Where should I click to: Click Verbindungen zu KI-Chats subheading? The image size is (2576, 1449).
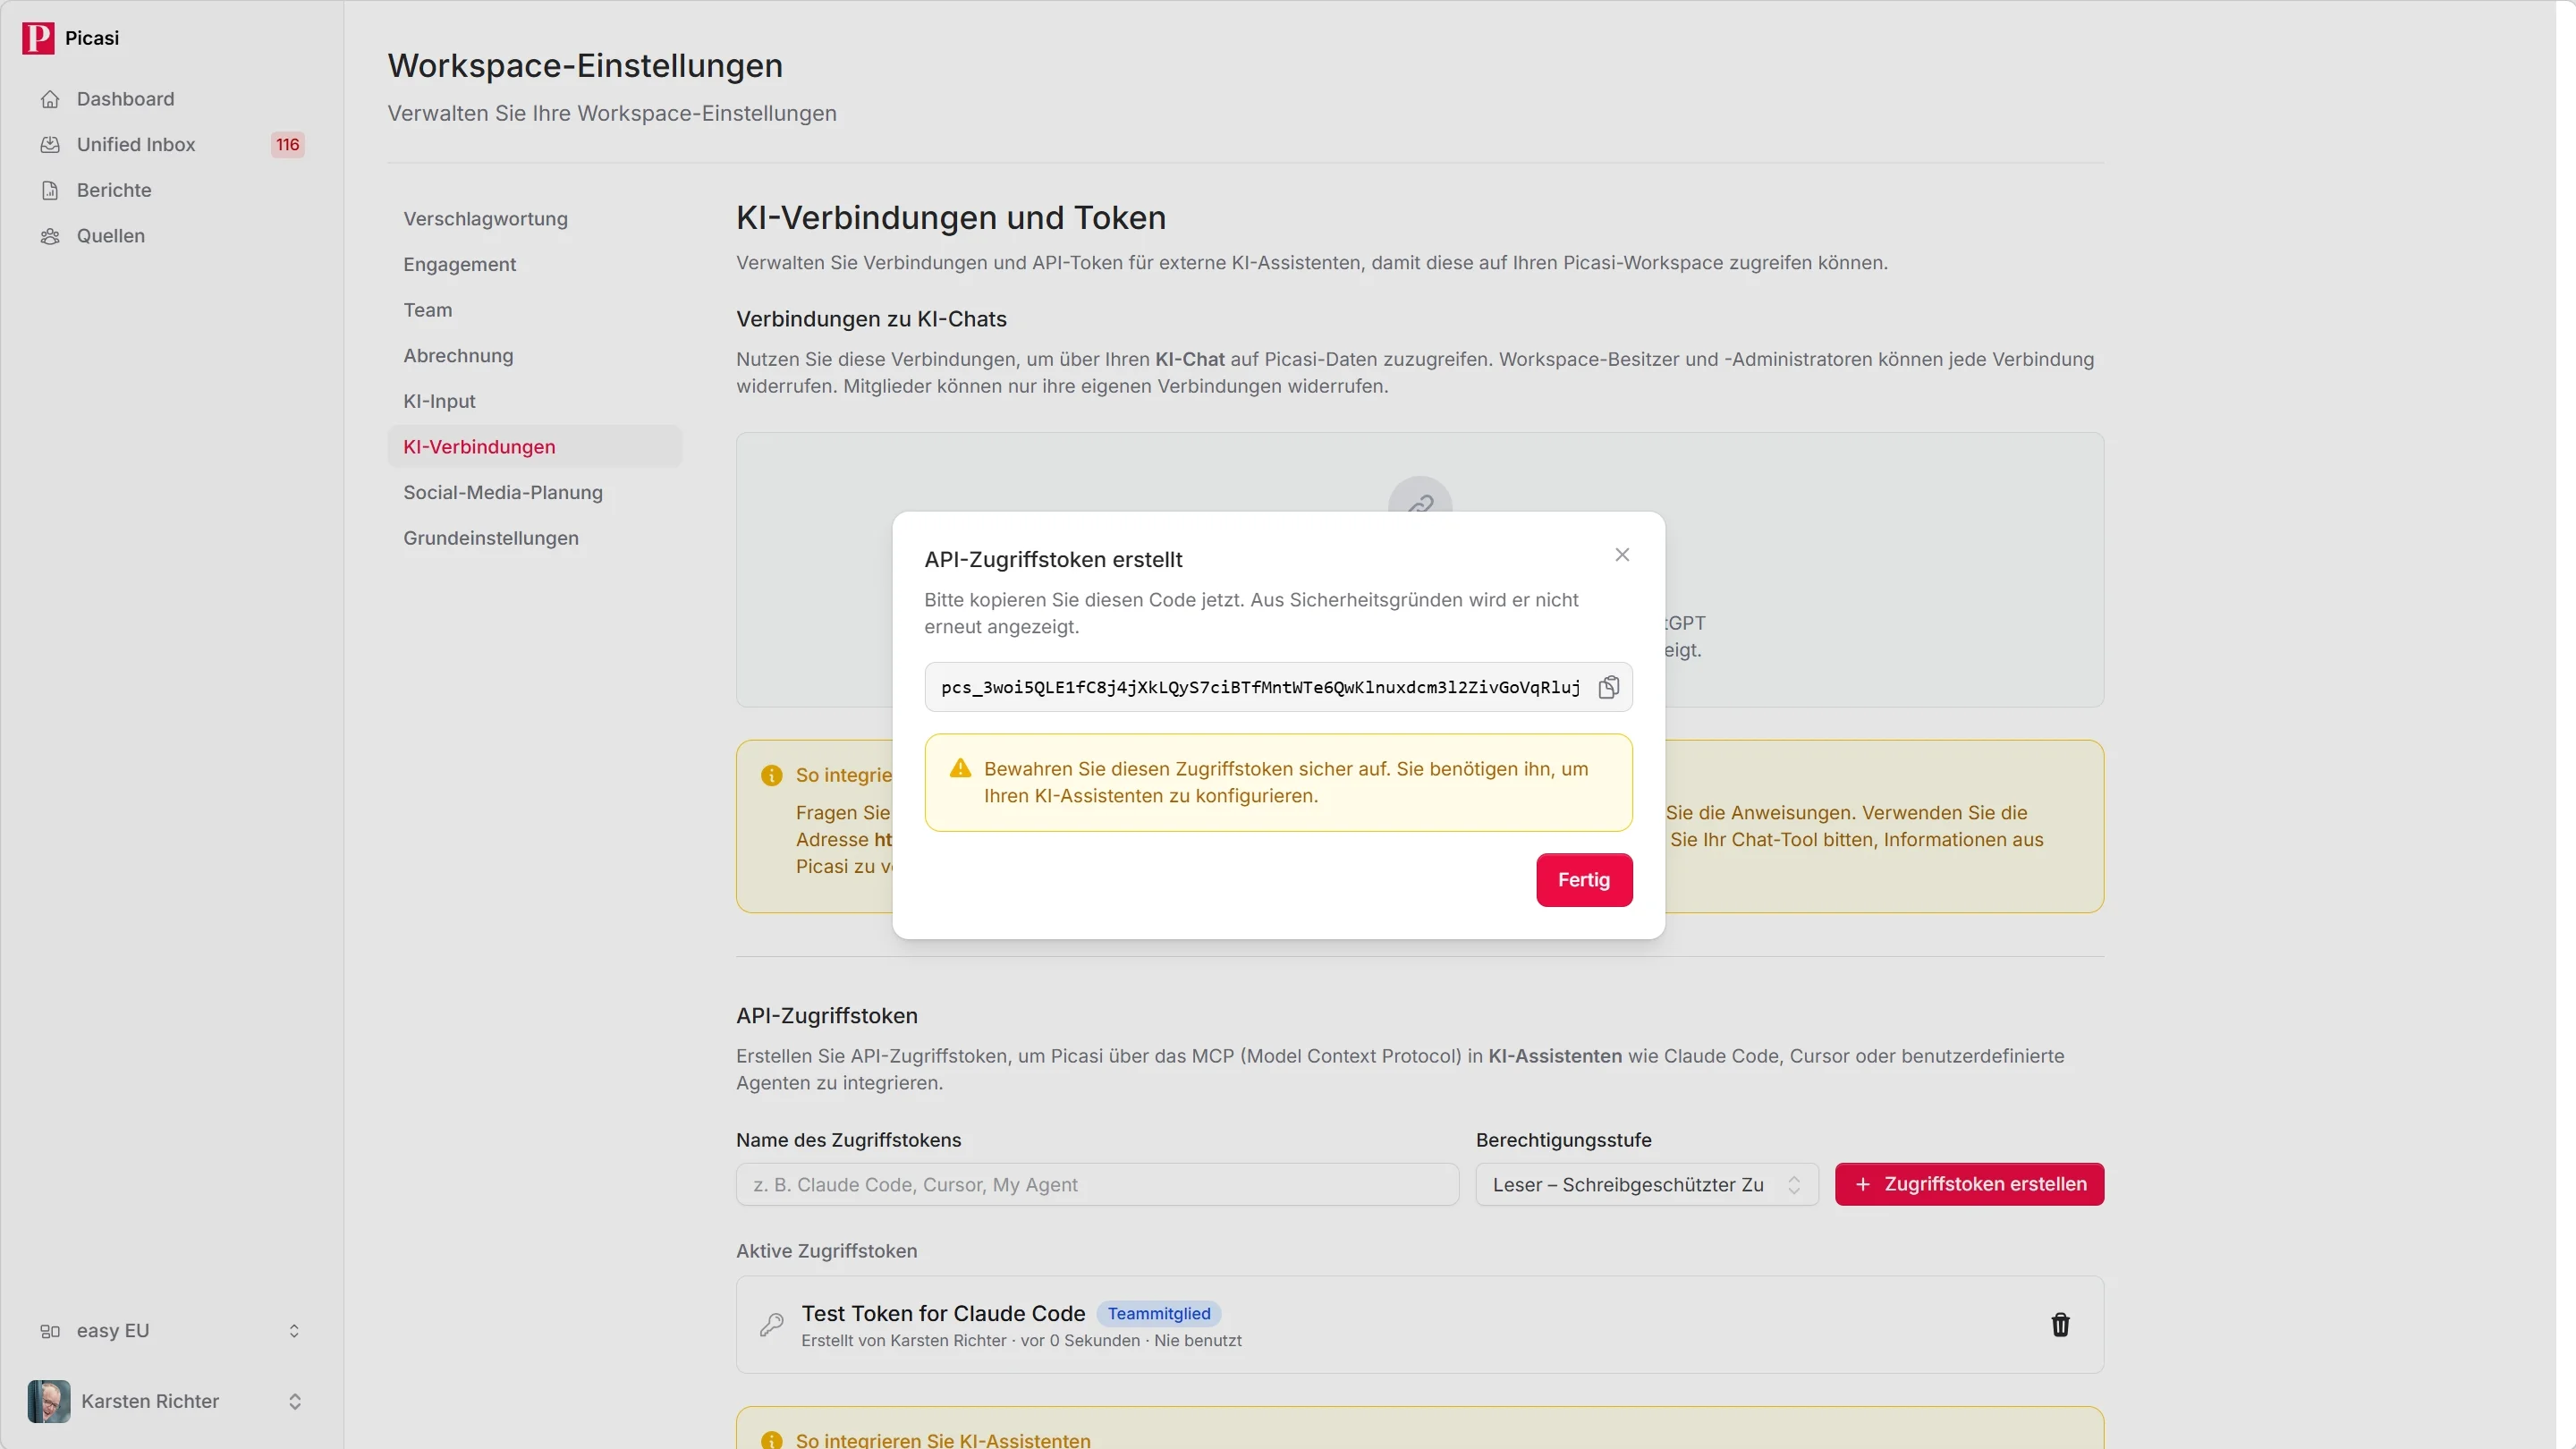click(x=871, y=319)
